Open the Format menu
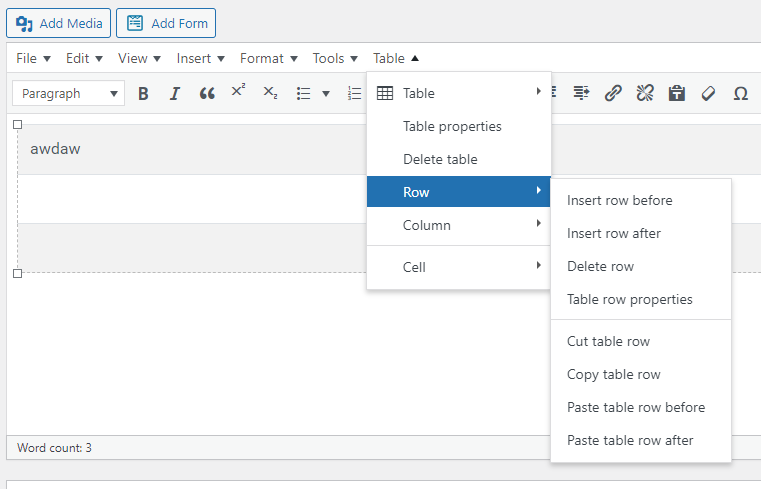761x489 pixels. pyautogui.click(x=268, y=58)
